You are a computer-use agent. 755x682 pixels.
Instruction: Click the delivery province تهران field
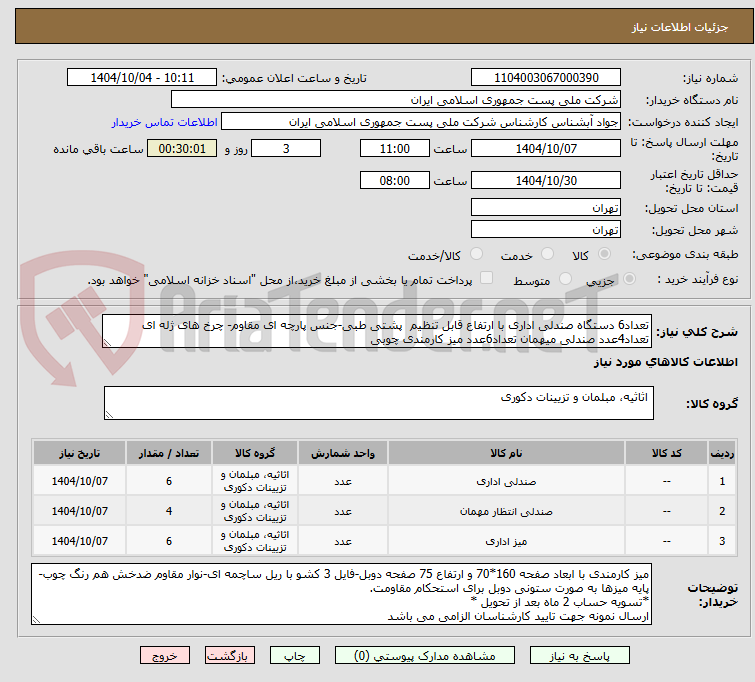546,208
